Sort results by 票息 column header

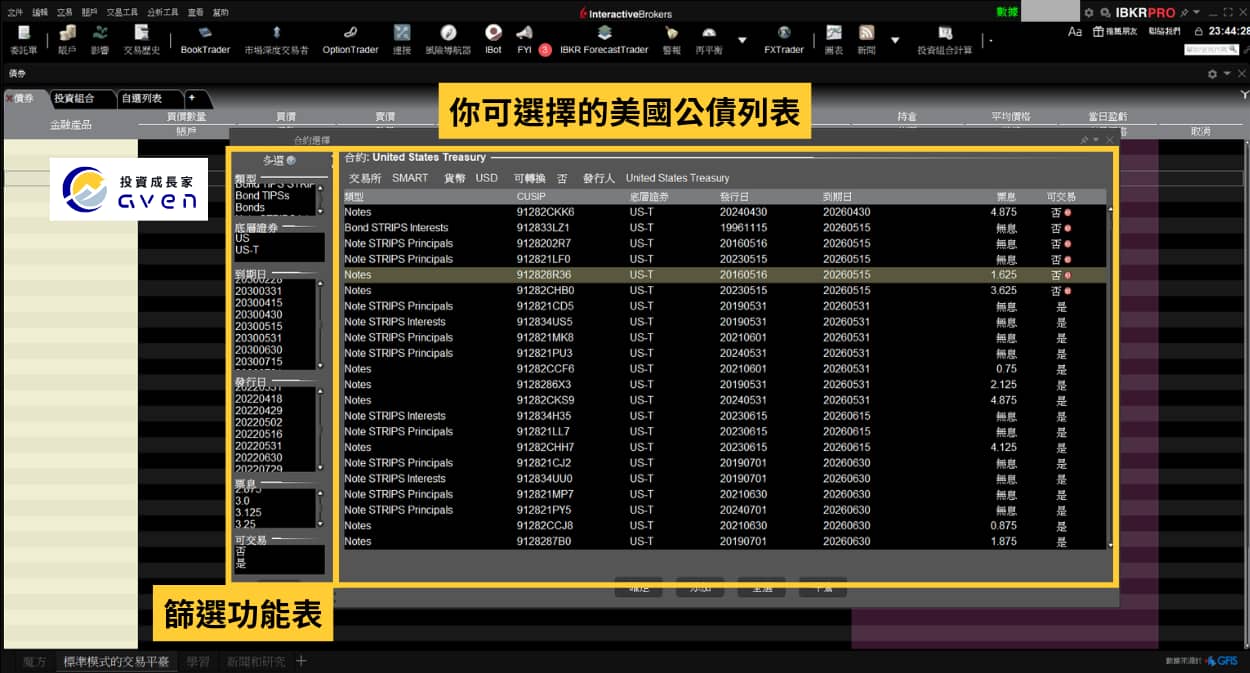[1006, 196]
